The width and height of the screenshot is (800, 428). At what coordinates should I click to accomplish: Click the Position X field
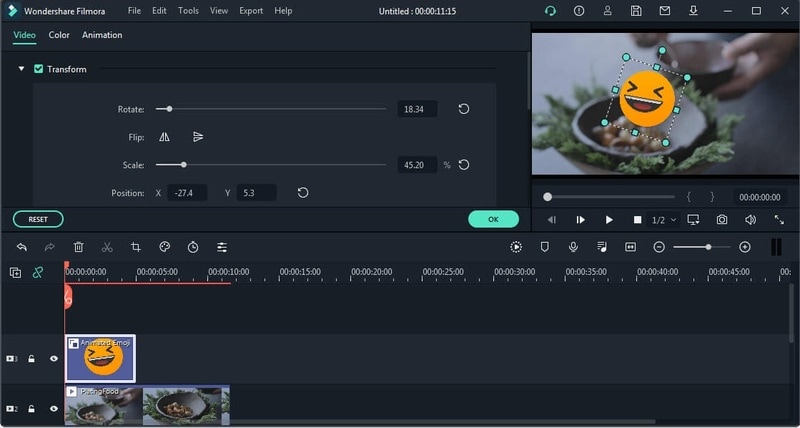187,193
